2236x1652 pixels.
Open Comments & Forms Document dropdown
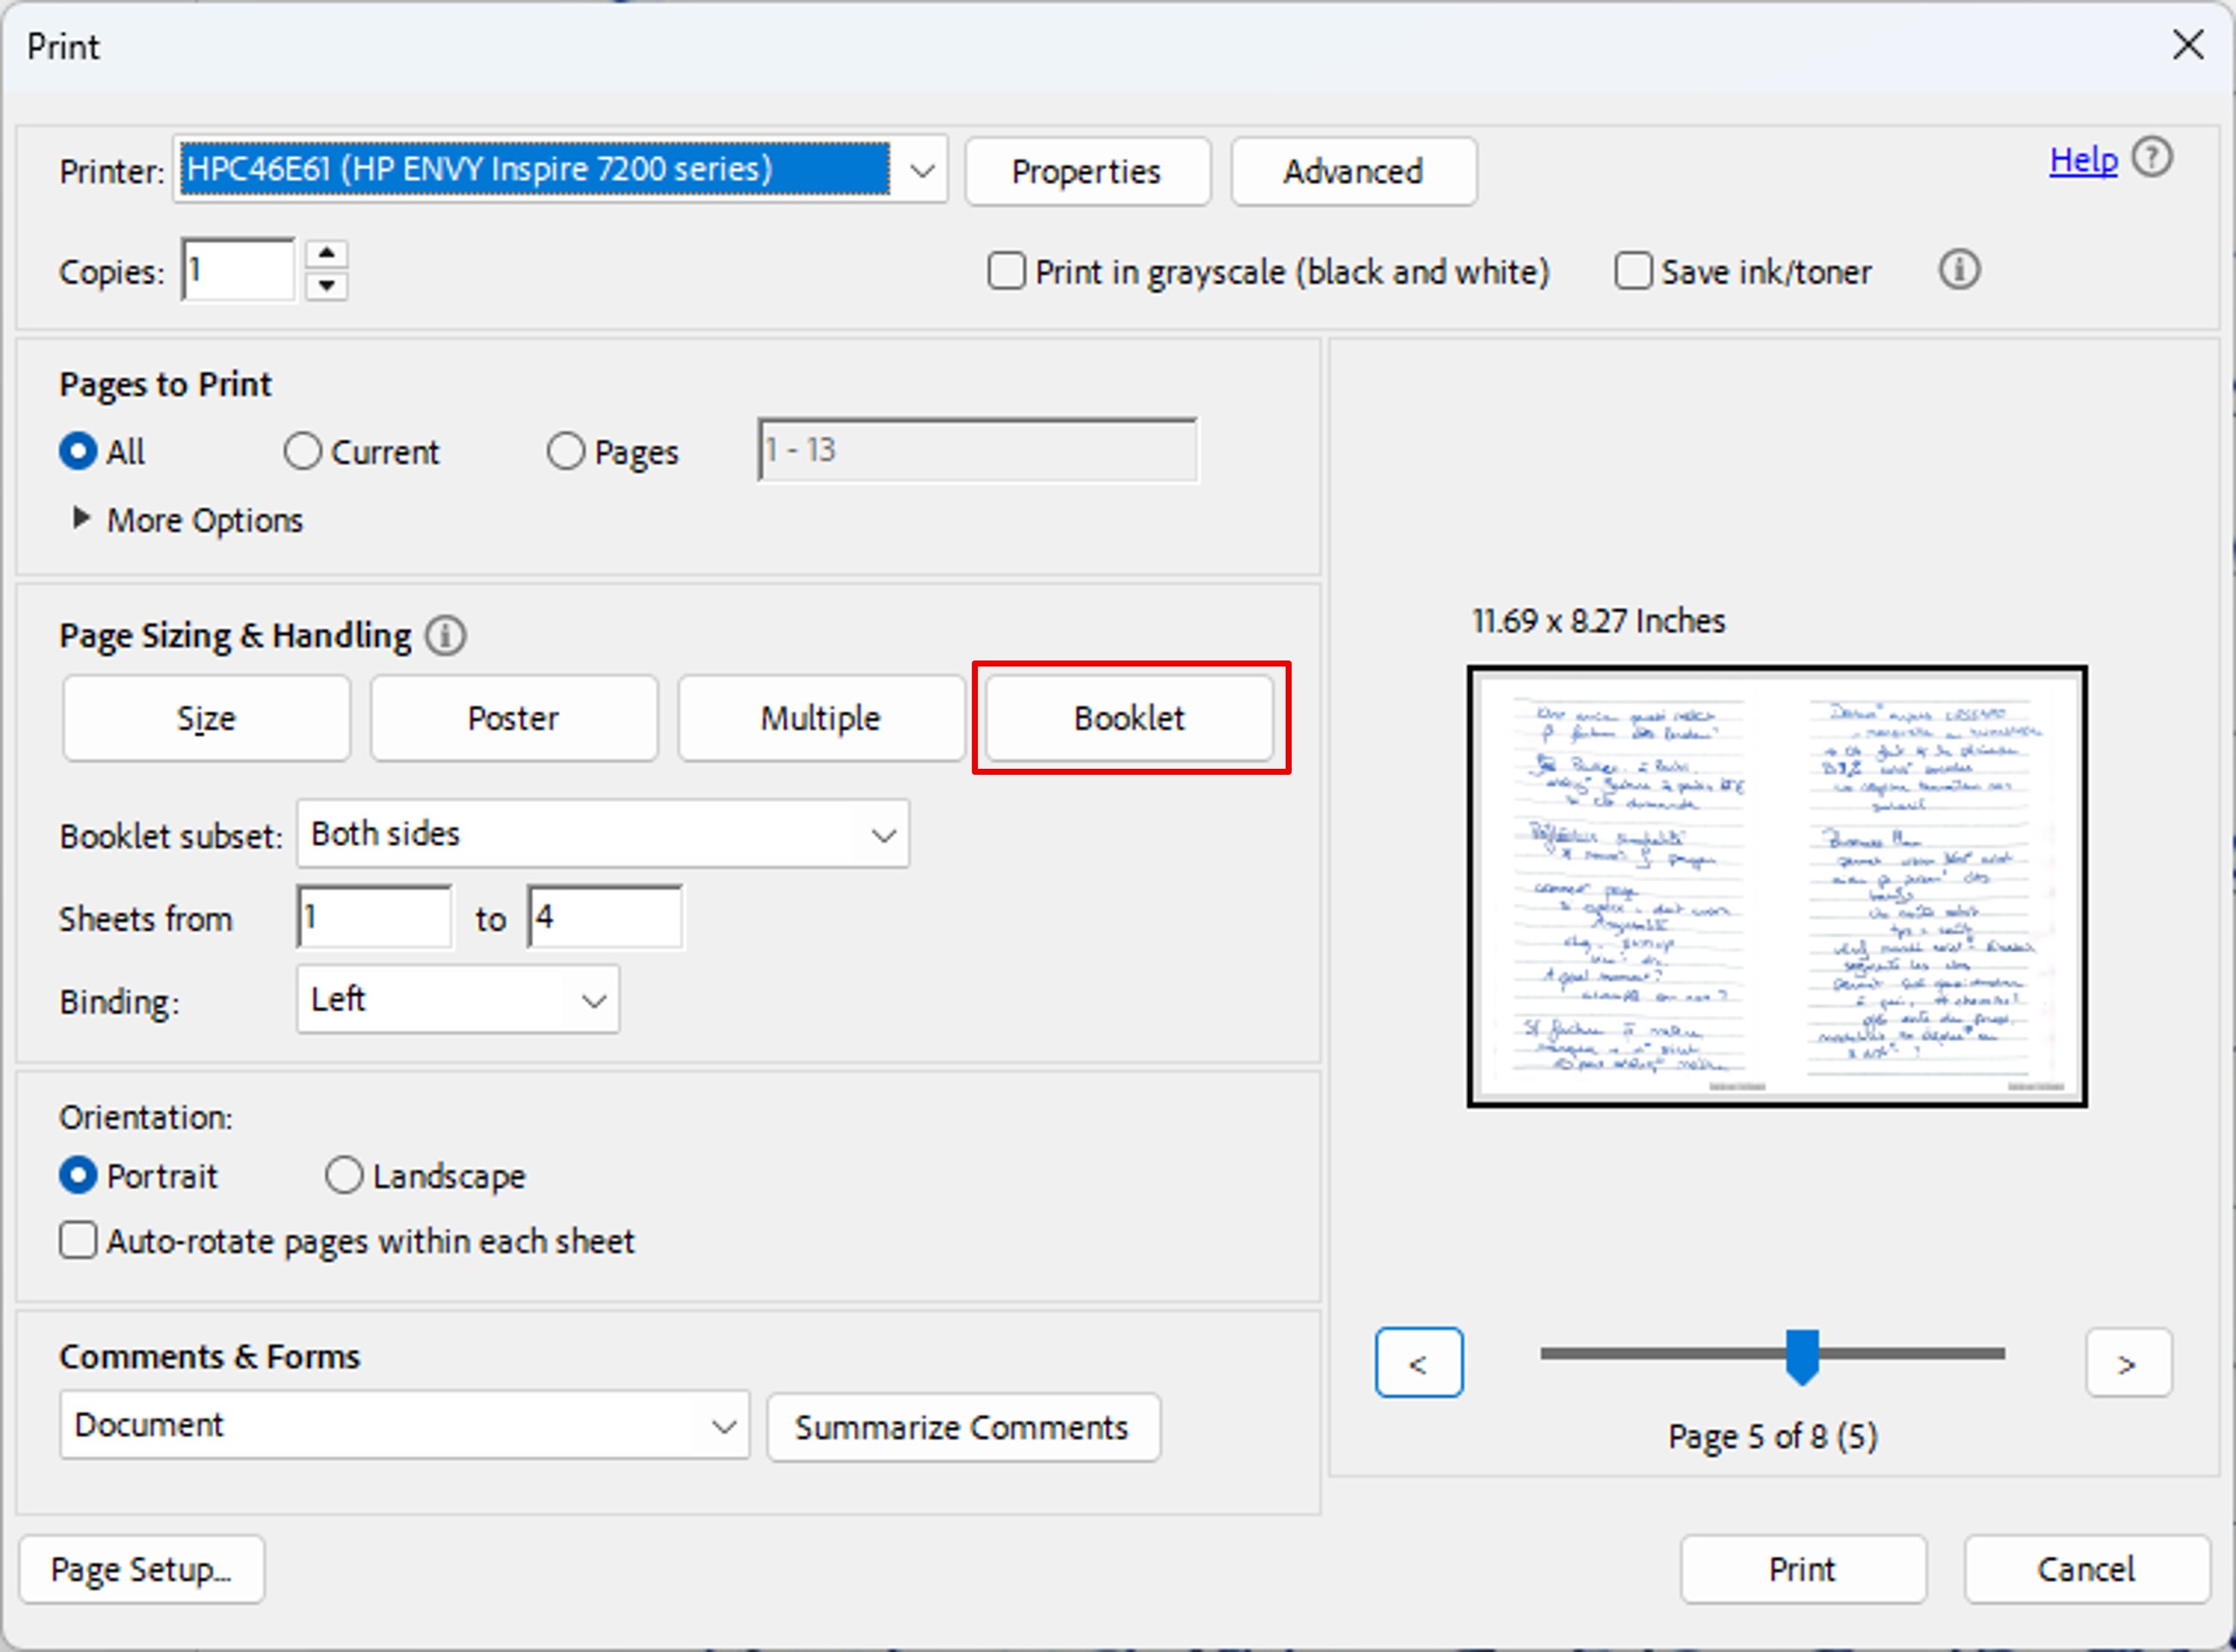point(404,1425)
